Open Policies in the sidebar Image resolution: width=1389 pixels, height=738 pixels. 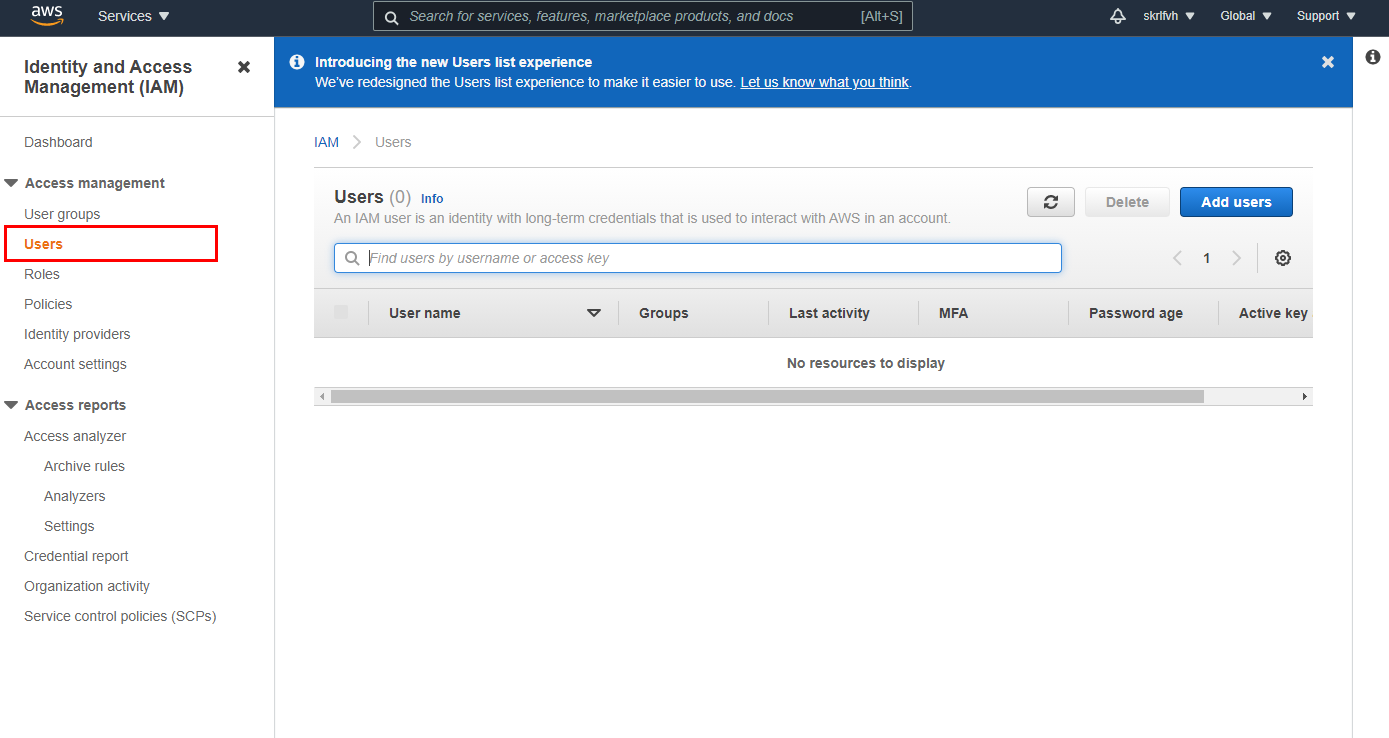click(48, 304)
